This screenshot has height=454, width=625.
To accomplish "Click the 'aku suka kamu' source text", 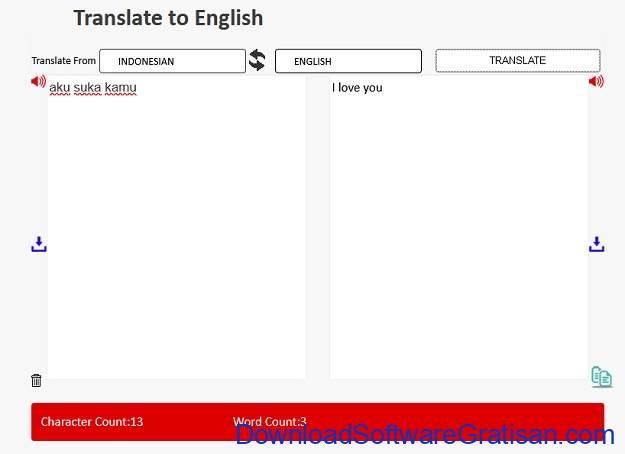I will [93, 87].
